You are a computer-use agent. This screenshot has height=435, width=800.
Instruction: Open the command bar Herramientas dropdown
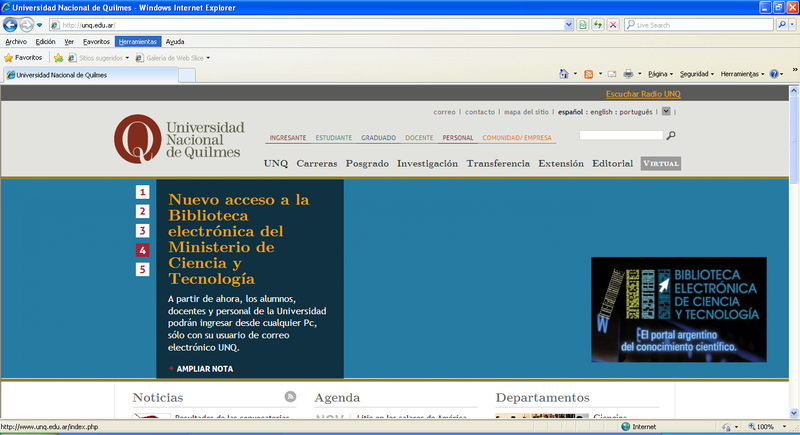tap(742, 74)
